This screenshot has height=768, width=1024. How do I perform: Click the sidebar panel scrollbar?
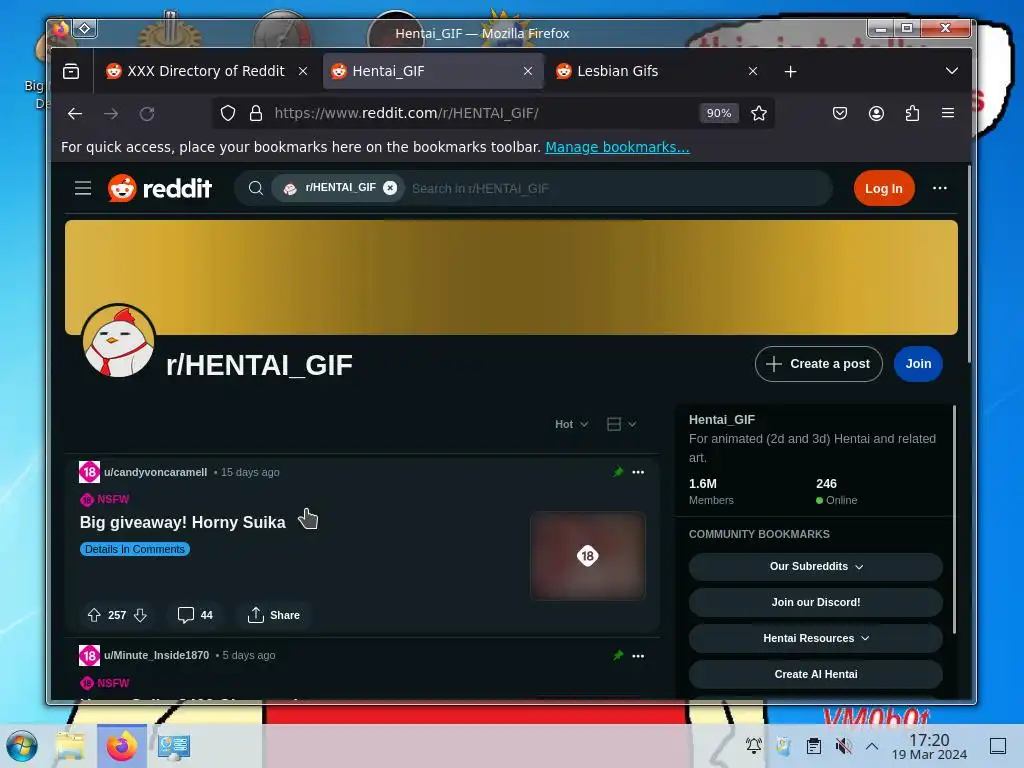coord(954,519)
